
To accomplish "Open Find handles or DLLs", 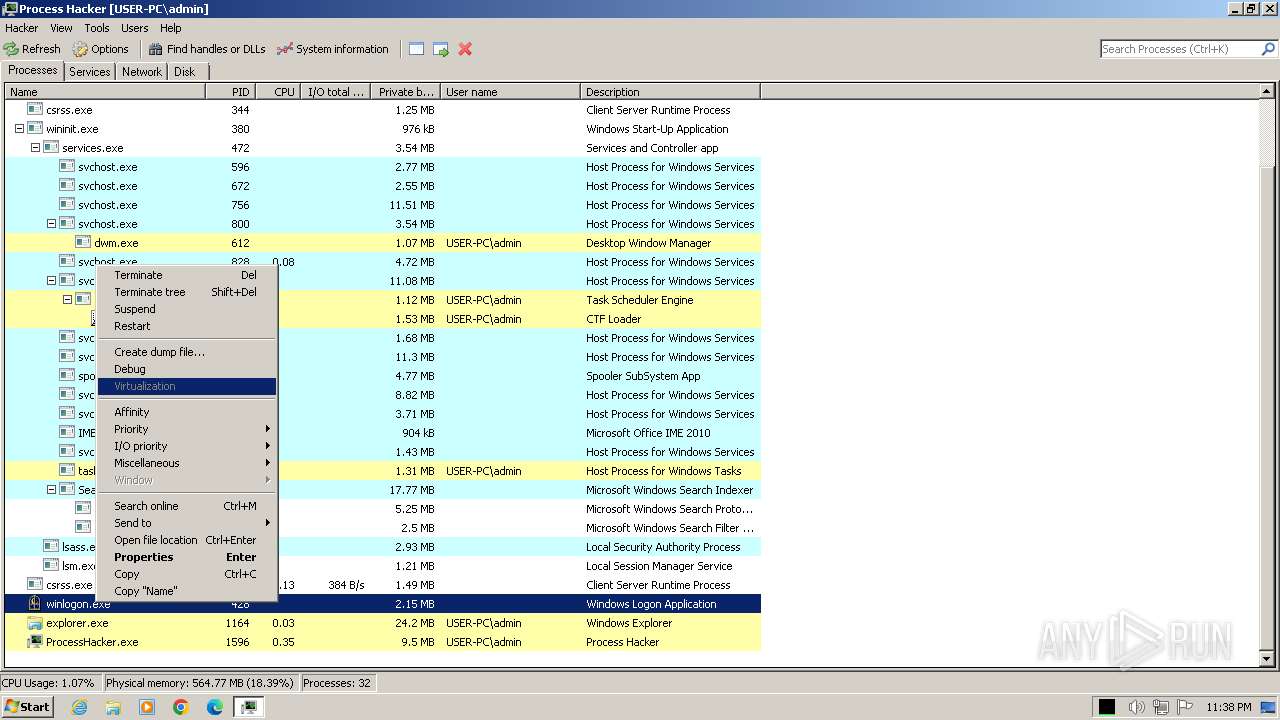I will click(x=207, y=49).
